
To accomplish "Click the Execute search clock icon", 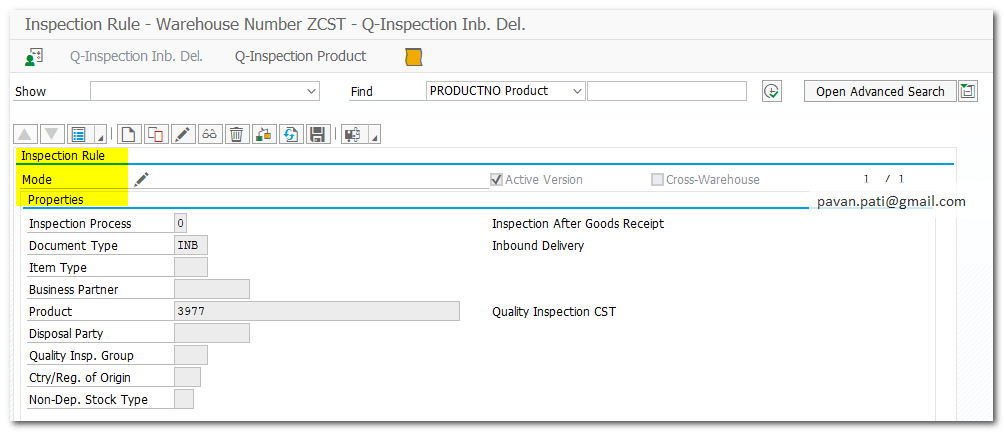I will [771, 91].
